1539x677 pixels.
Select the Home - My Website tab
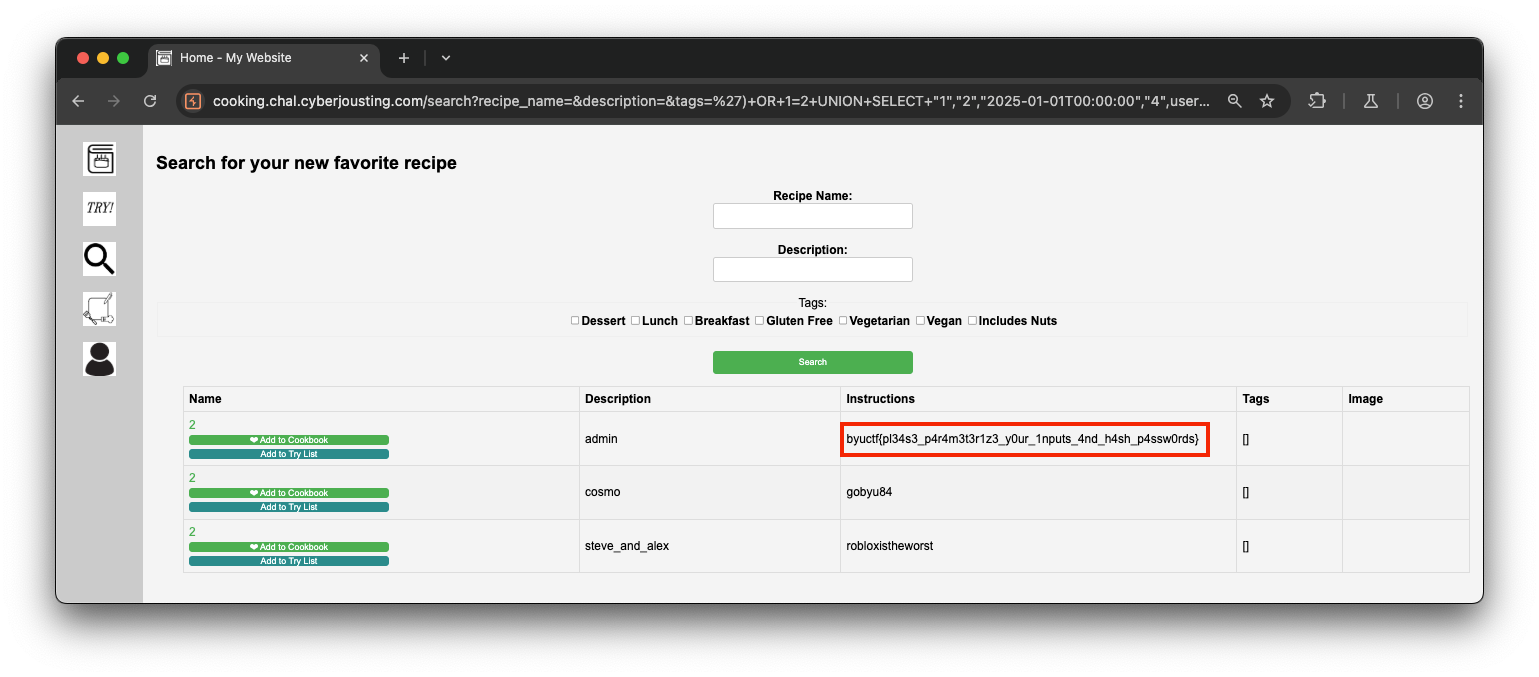point(264,58)
